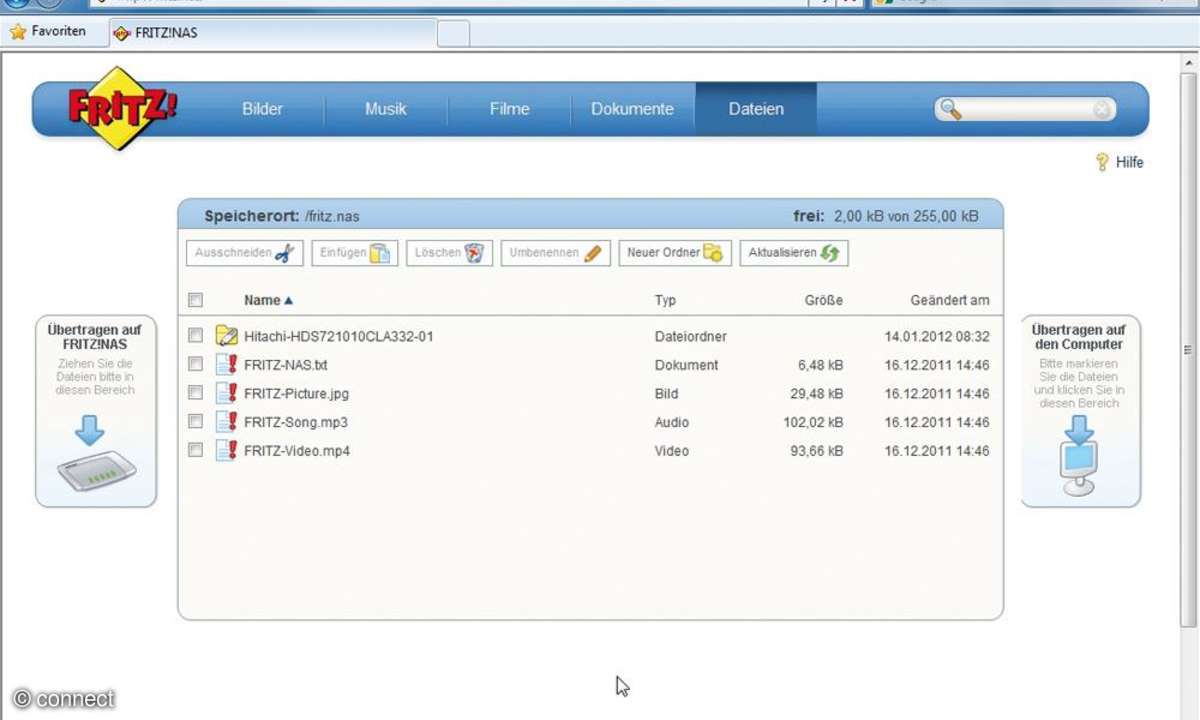Click the Umbenennen pencil button

pyautogui.click(x=556, y=253)
